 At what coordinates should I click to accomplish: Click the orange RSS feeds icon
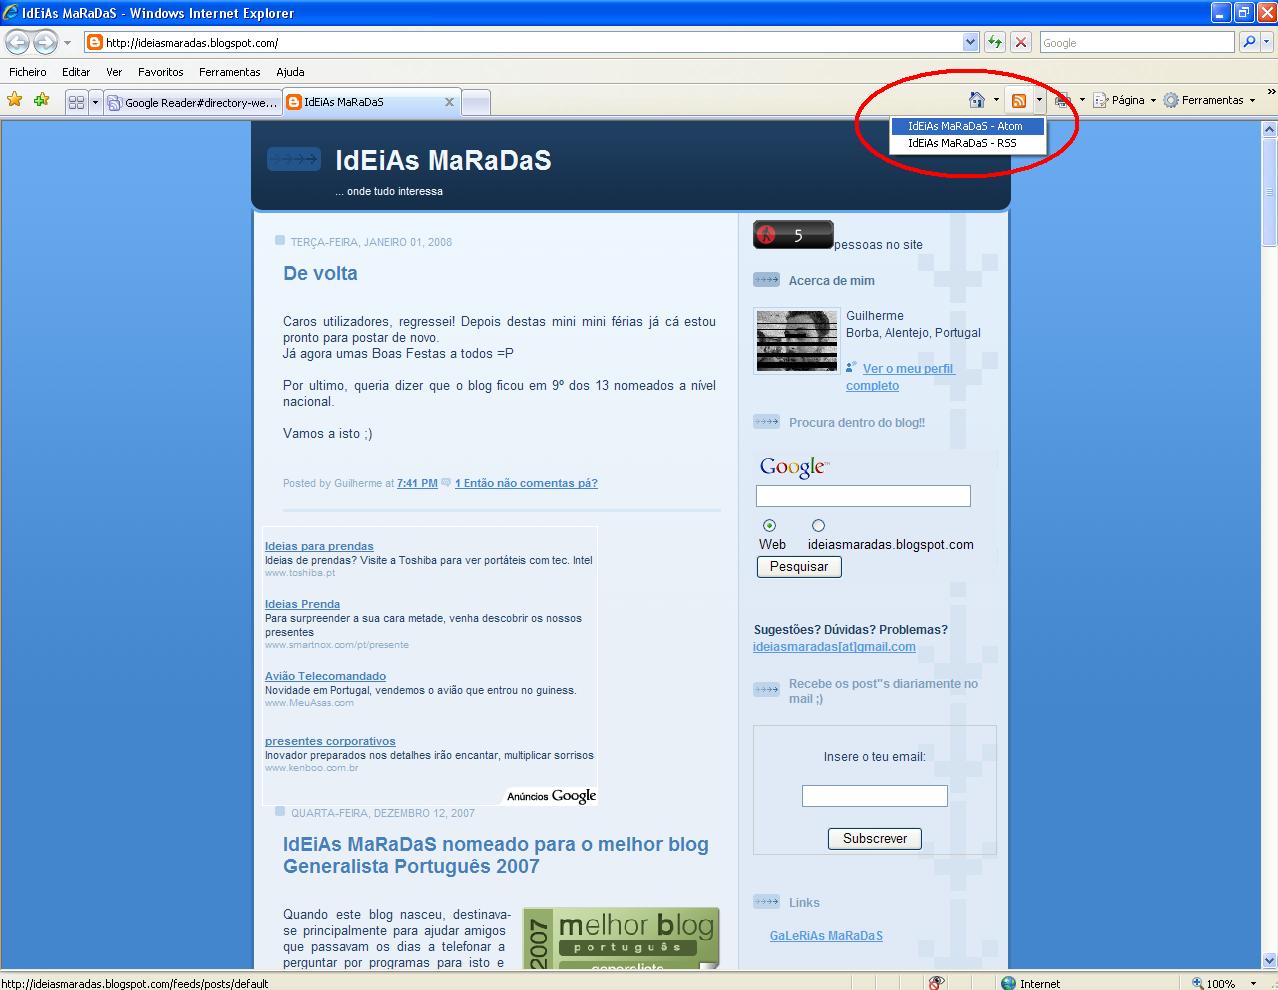click(x=1019, y=100)
